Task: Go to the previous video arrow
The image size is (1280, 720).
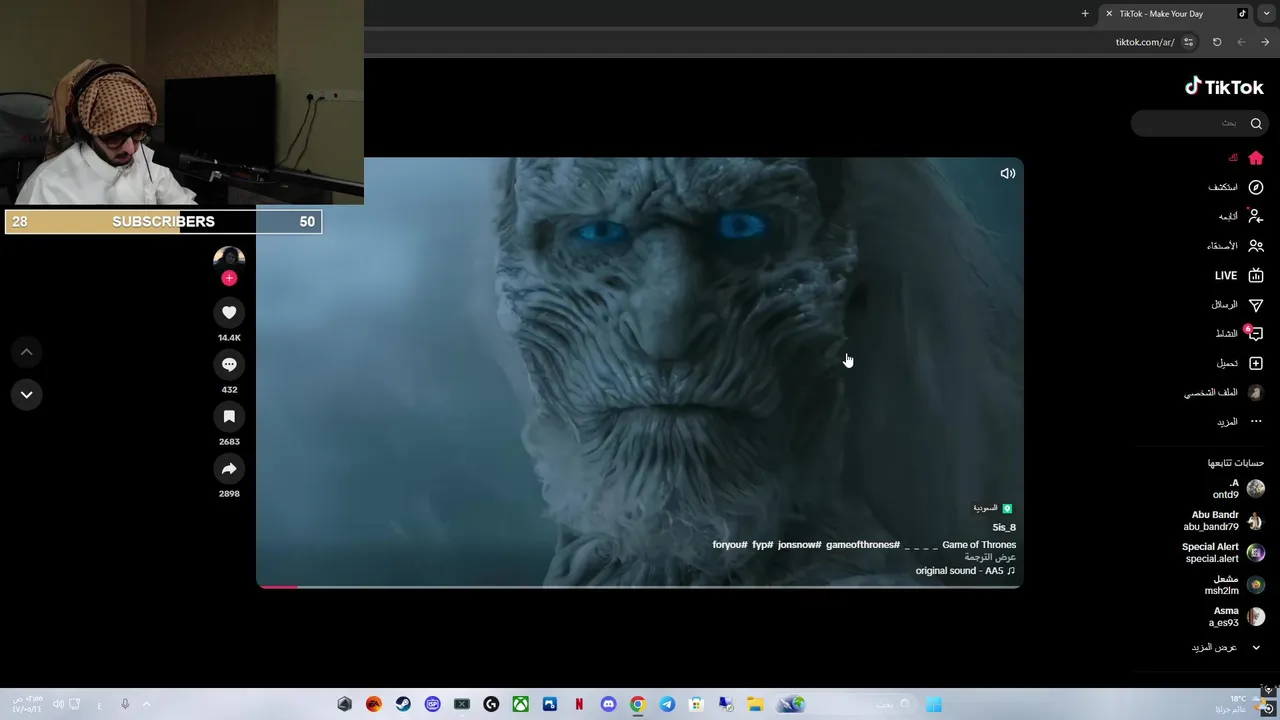Action: pyautogui.click(x=27, y=352)
